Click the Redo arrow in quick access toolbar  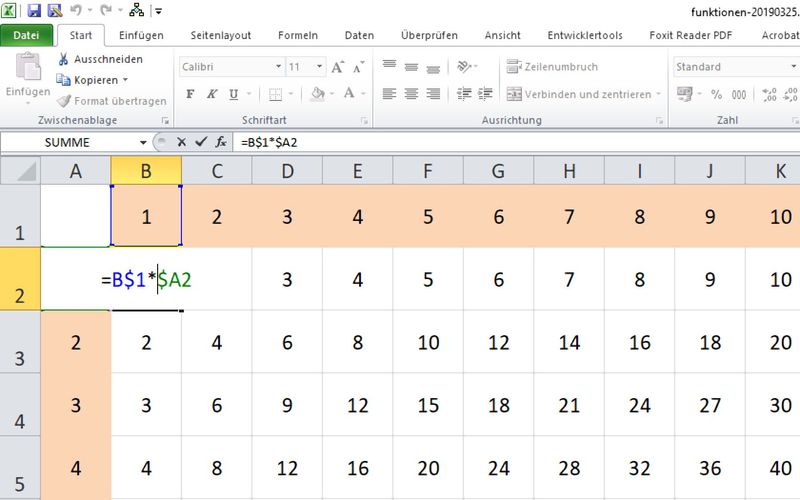click(106, 10)
